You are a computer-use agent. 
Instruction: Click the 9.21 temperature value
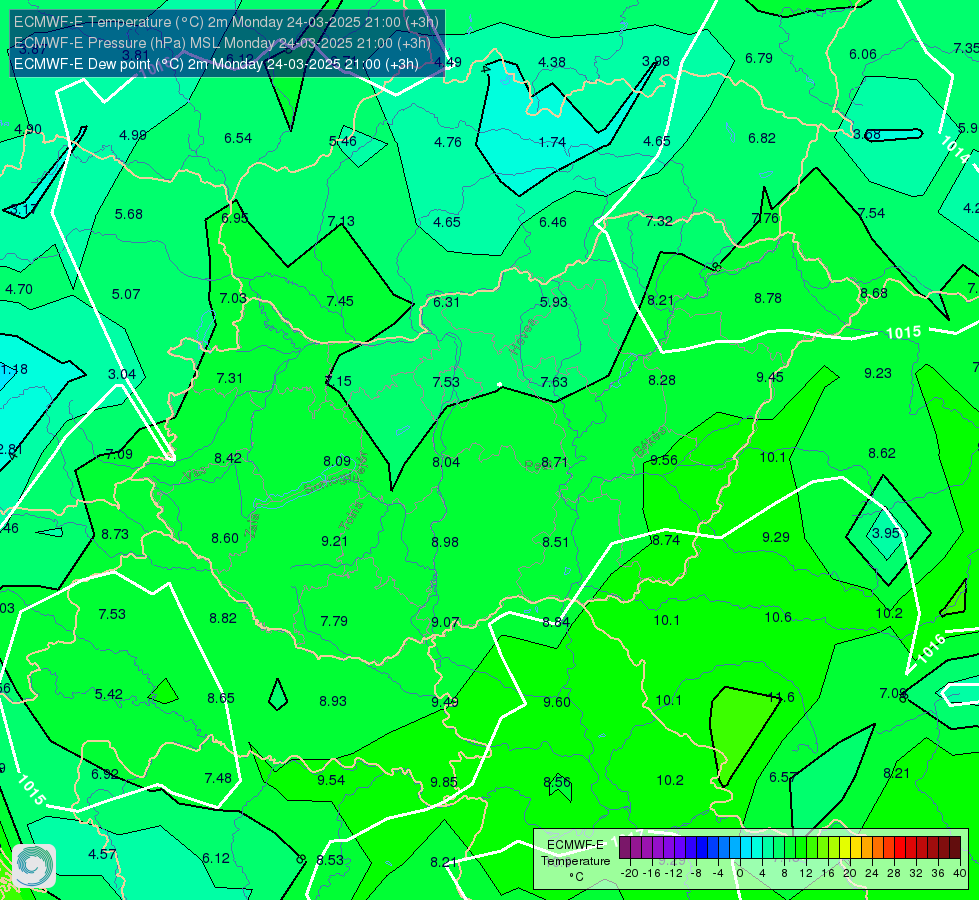pyautogui.click(x=335, y=541)
